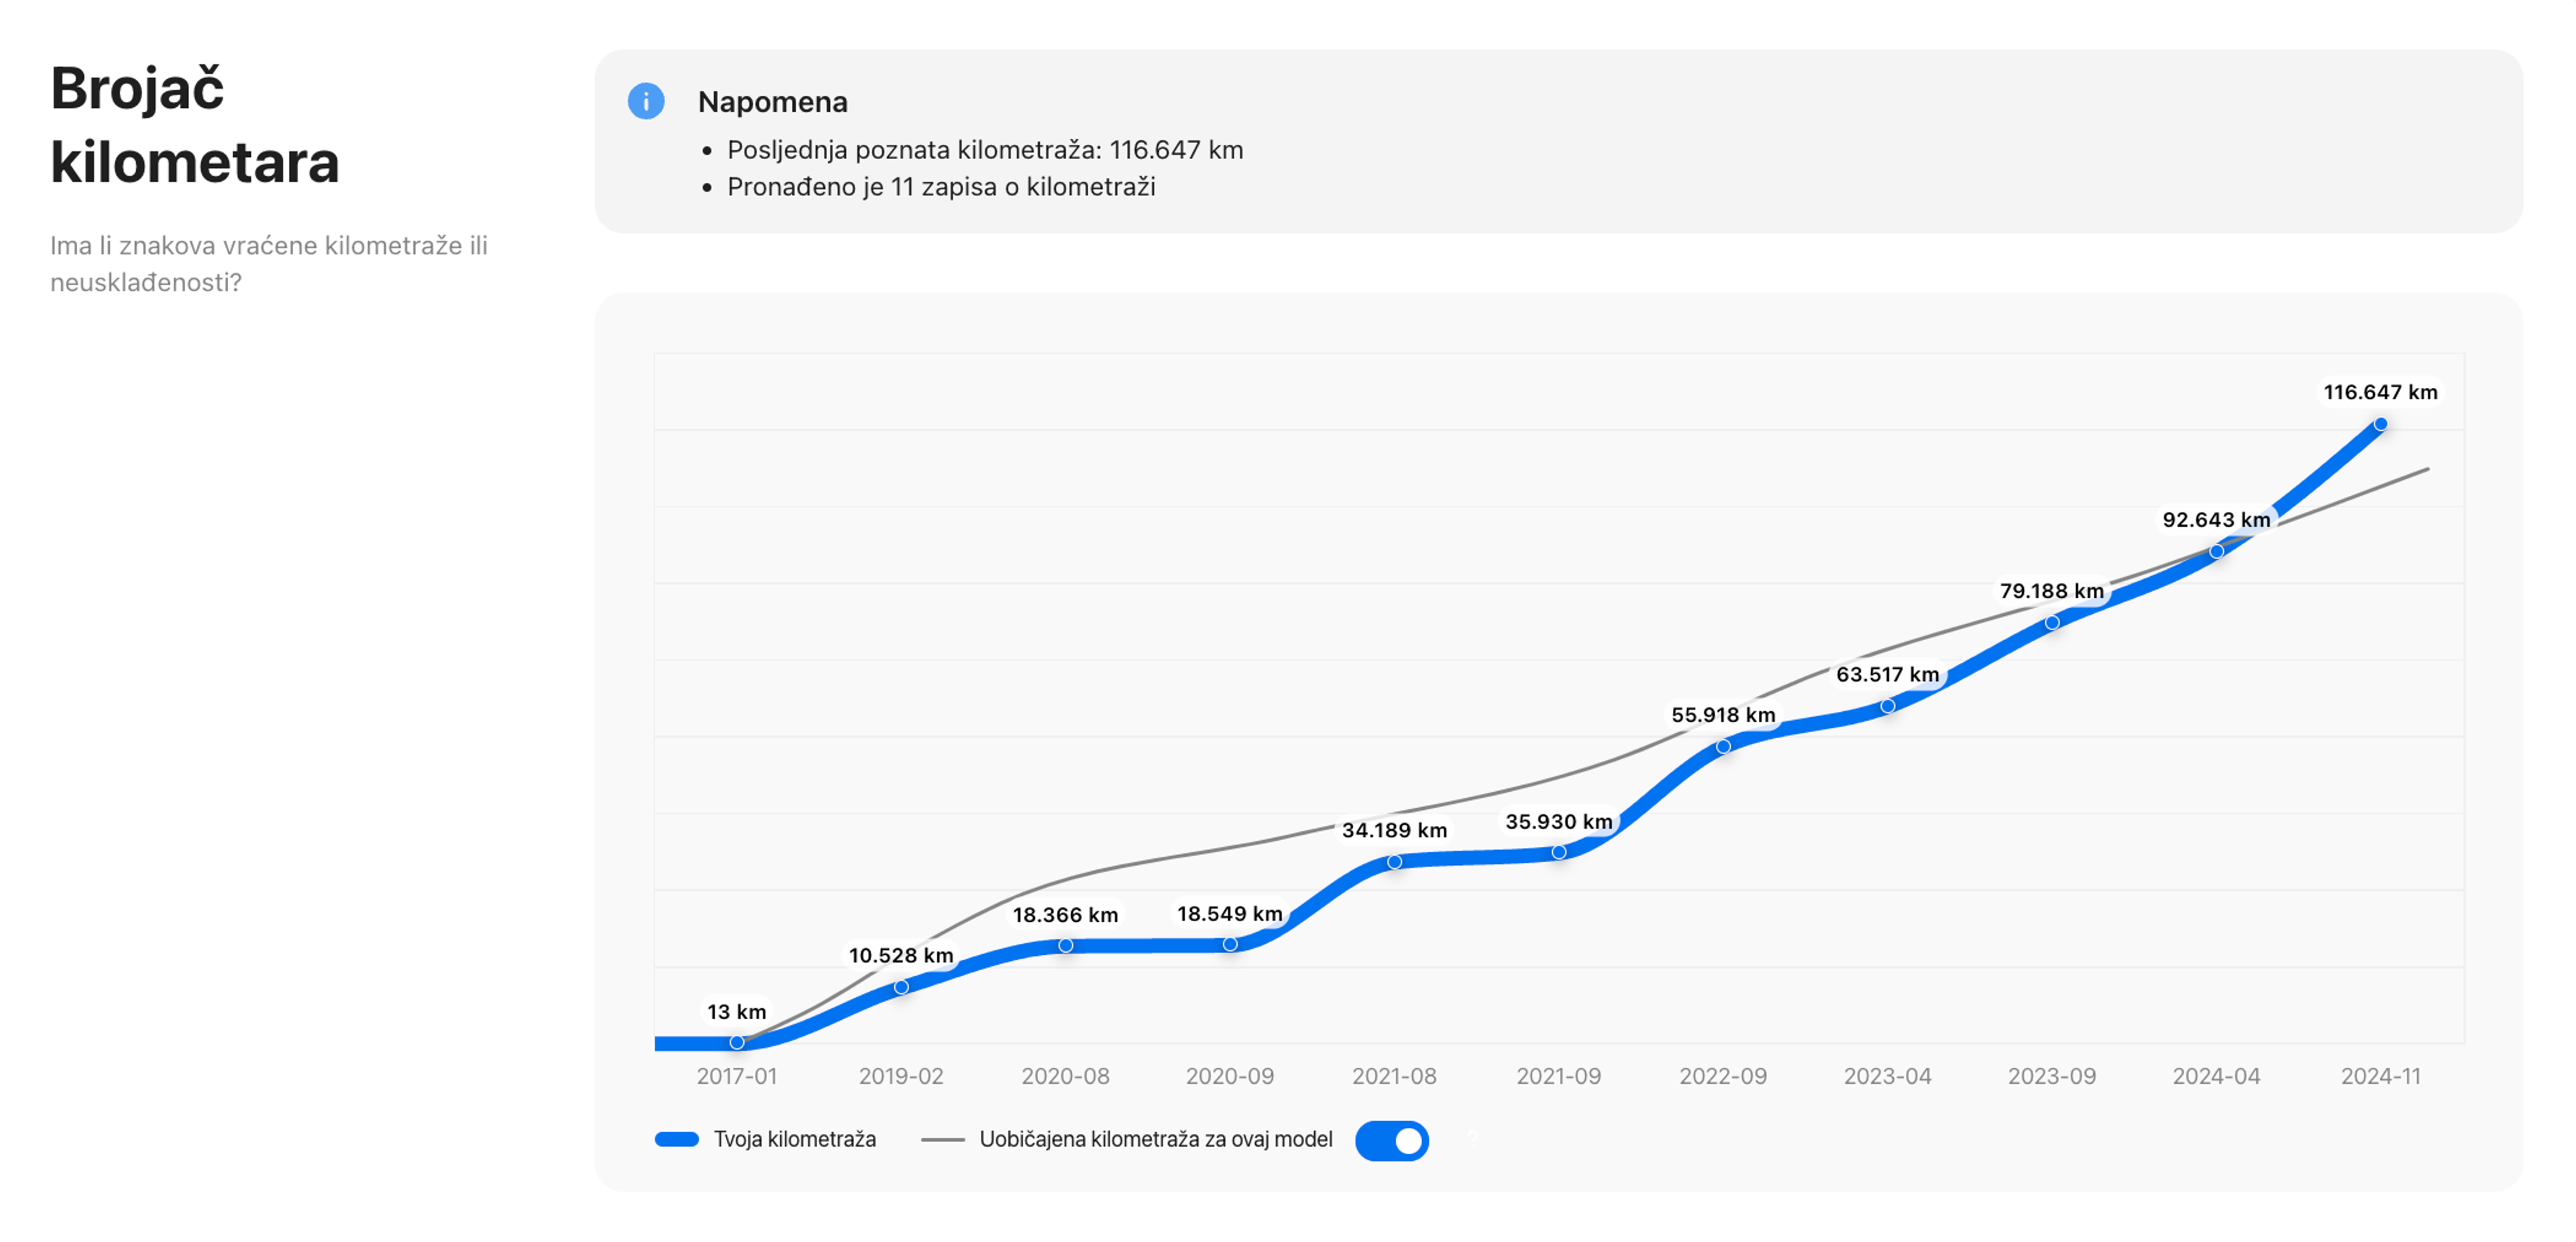Select the 10.528 km data point
The image size is (2576, 1242).
click(901, 987)
